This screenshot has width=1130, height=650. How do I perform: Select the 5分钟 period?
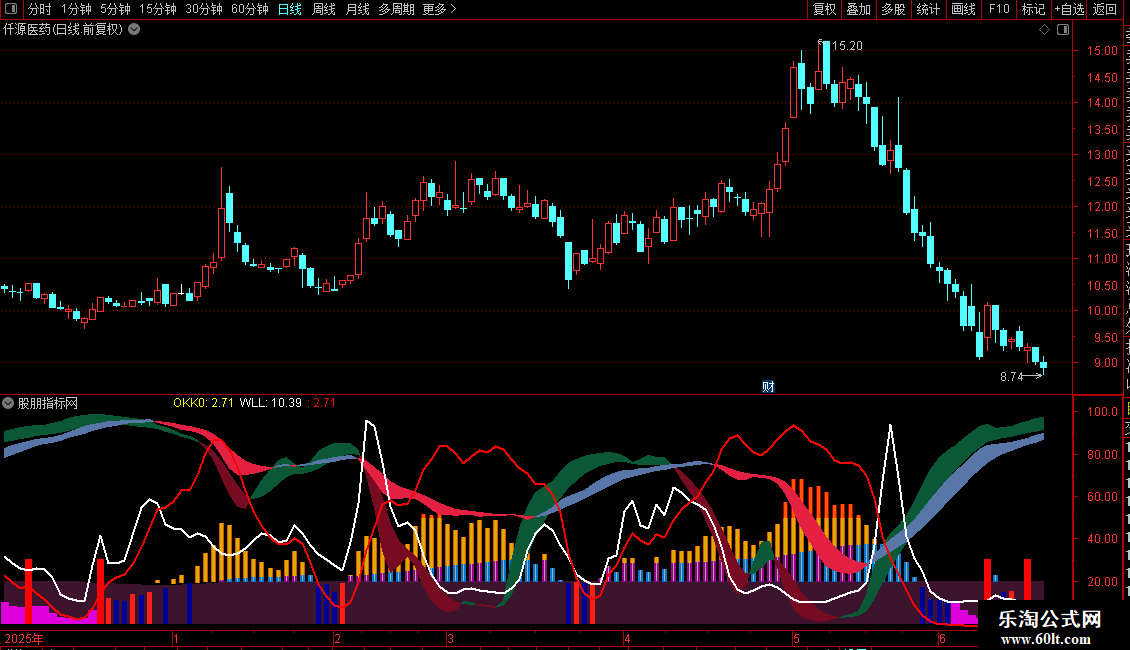pos(115,9)
